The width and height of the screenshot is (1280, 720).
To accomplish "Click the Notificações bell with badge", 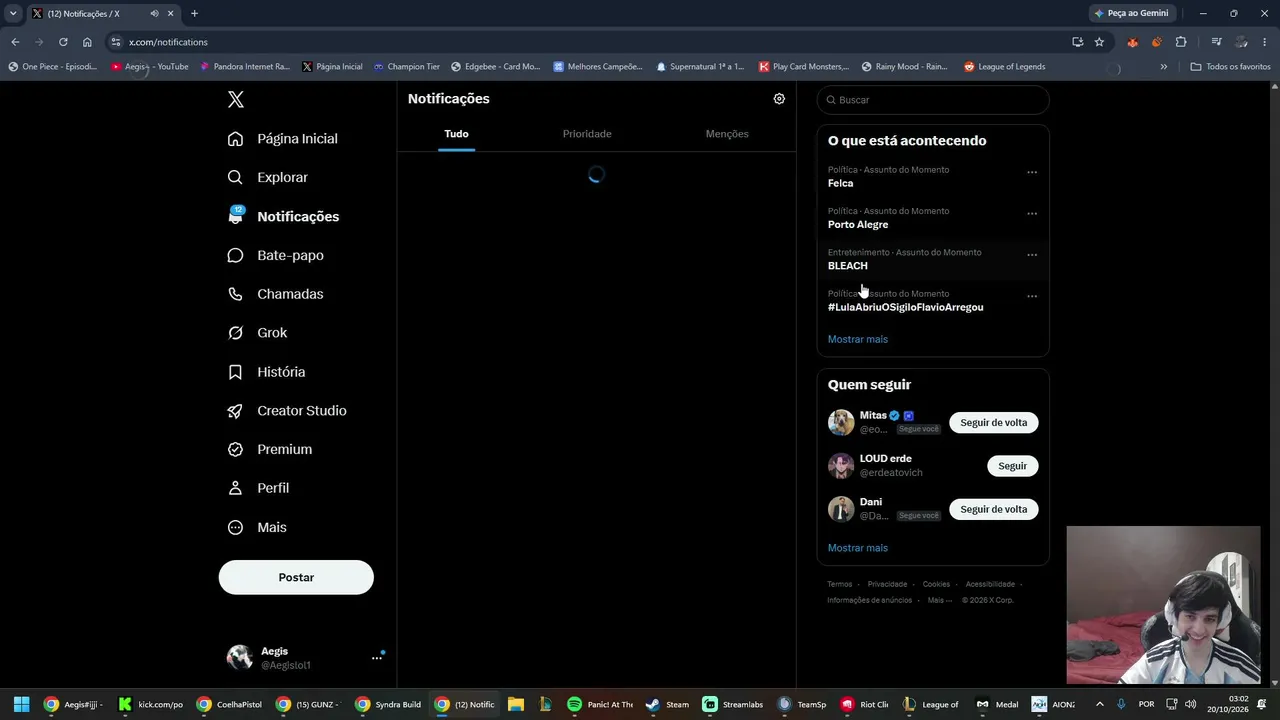I will tap(235, 216).
